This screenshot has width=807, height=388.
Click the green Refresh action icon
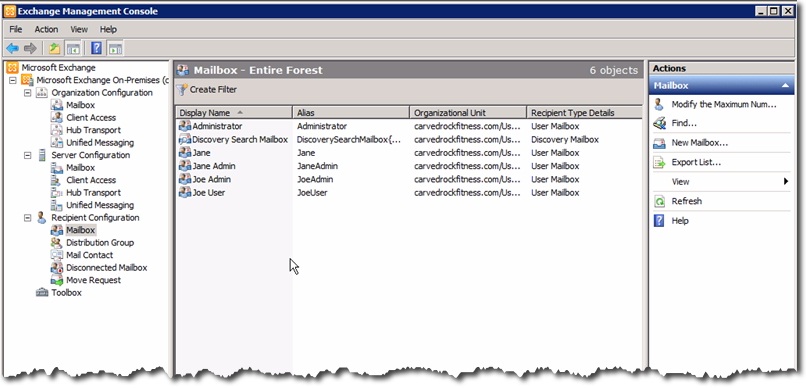659,201
